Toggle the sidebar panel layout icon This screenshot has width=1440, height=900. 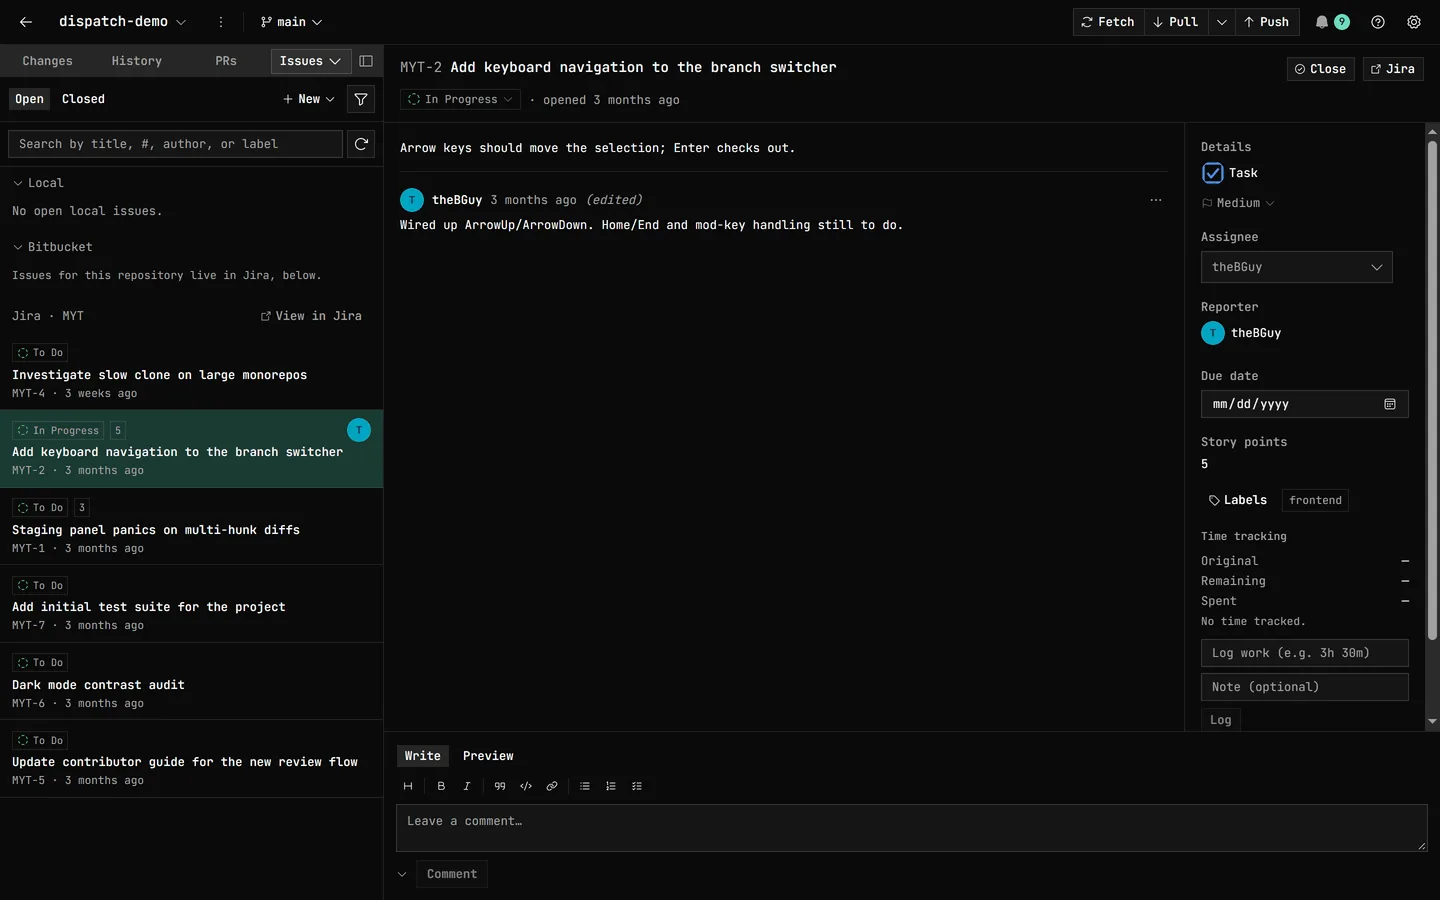[x=366, y=61]
